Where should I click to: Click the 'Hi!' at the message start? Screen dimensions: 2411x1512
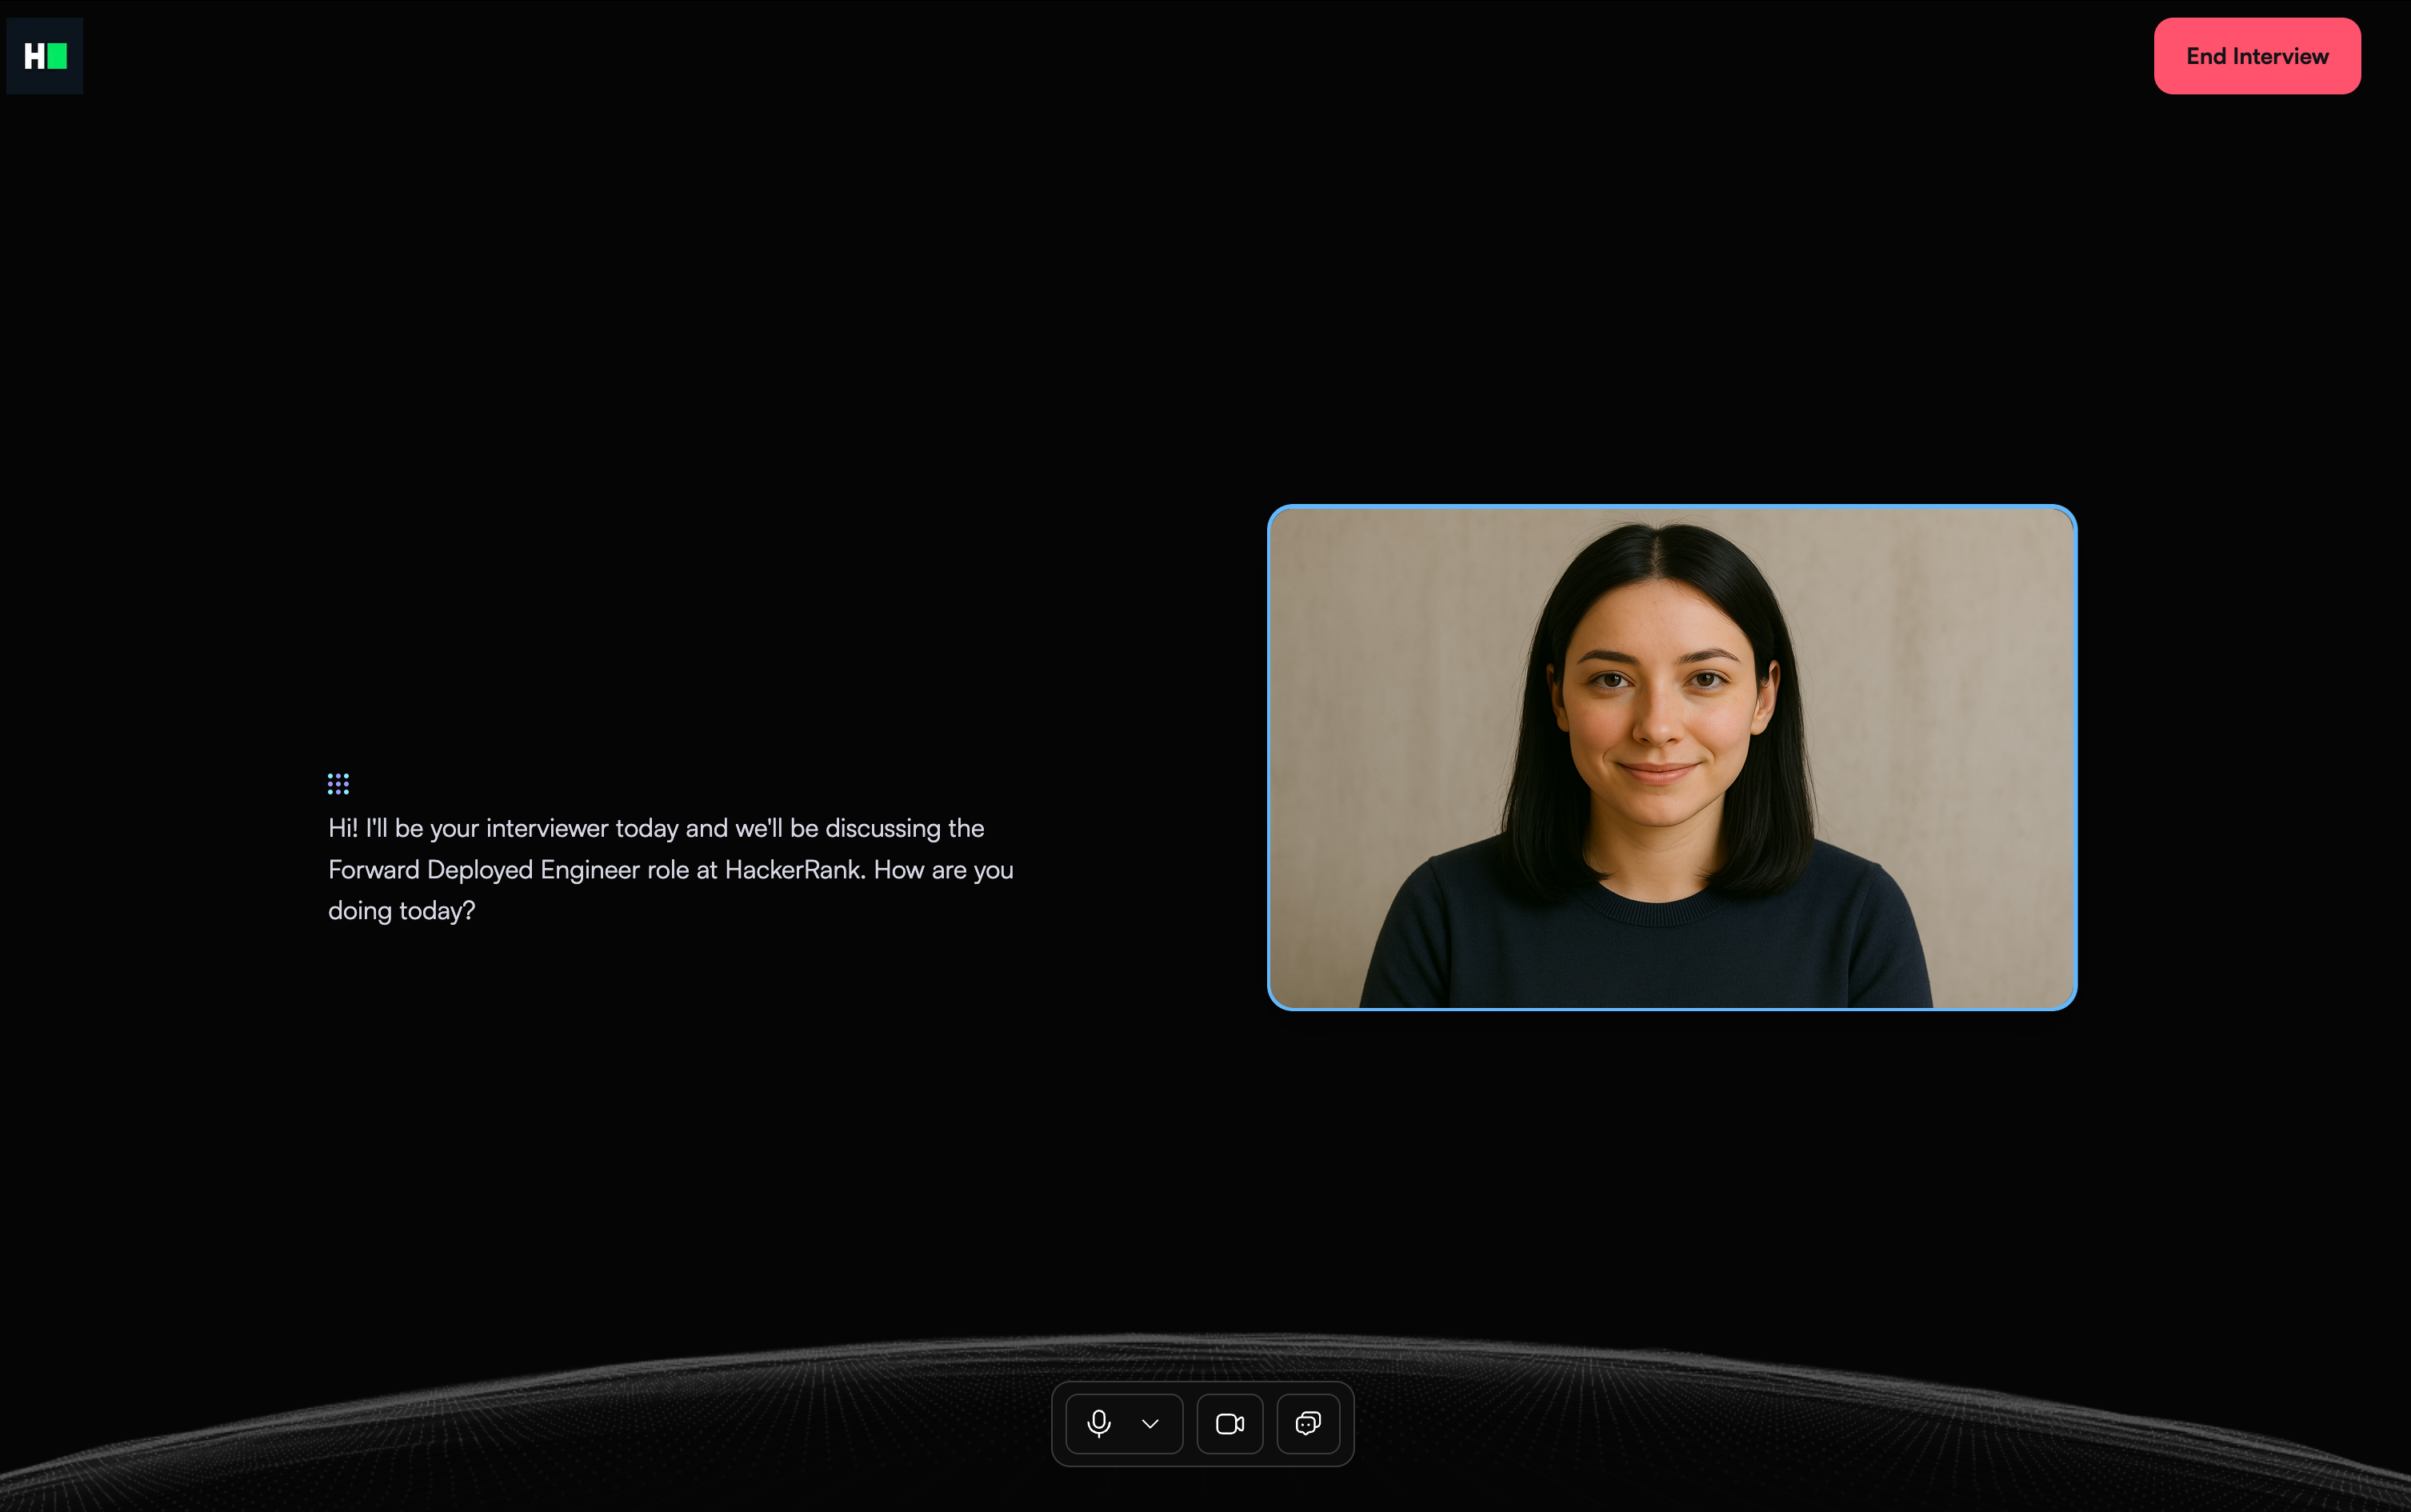pos(343,828)
